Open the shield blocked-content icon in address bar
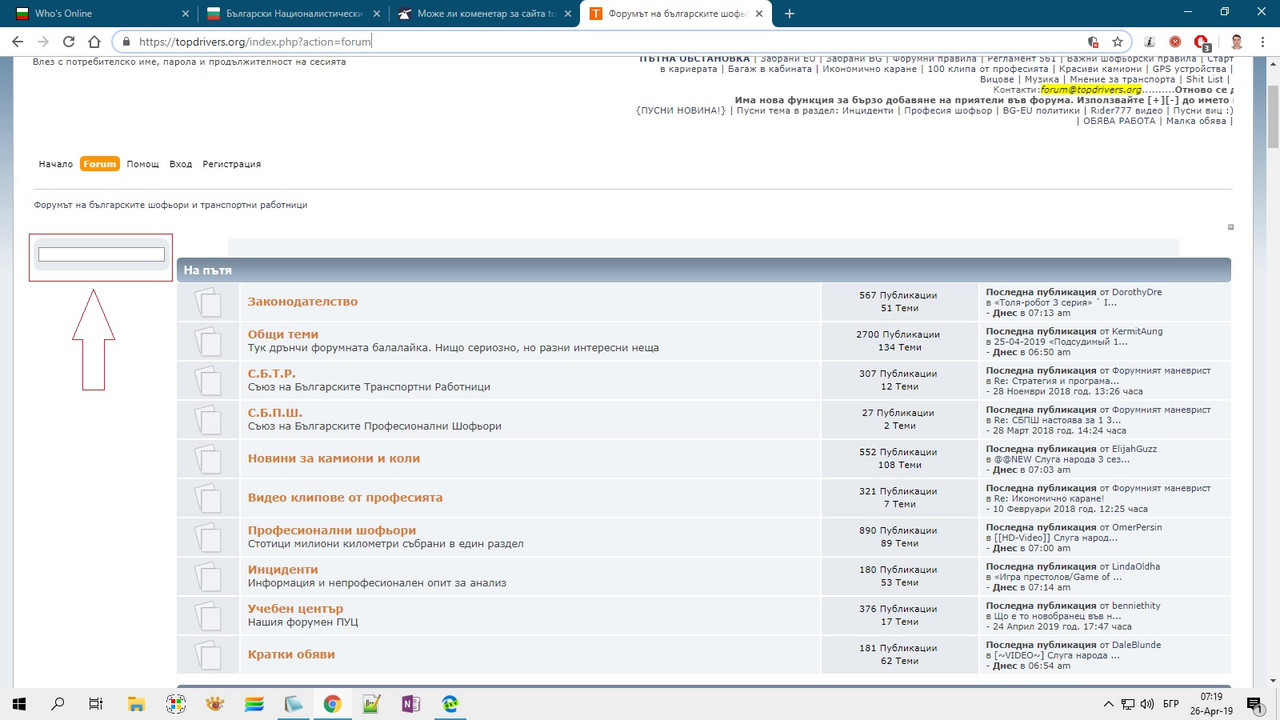Viewport: 1280px width, 720px height. tap(1093, 42)
